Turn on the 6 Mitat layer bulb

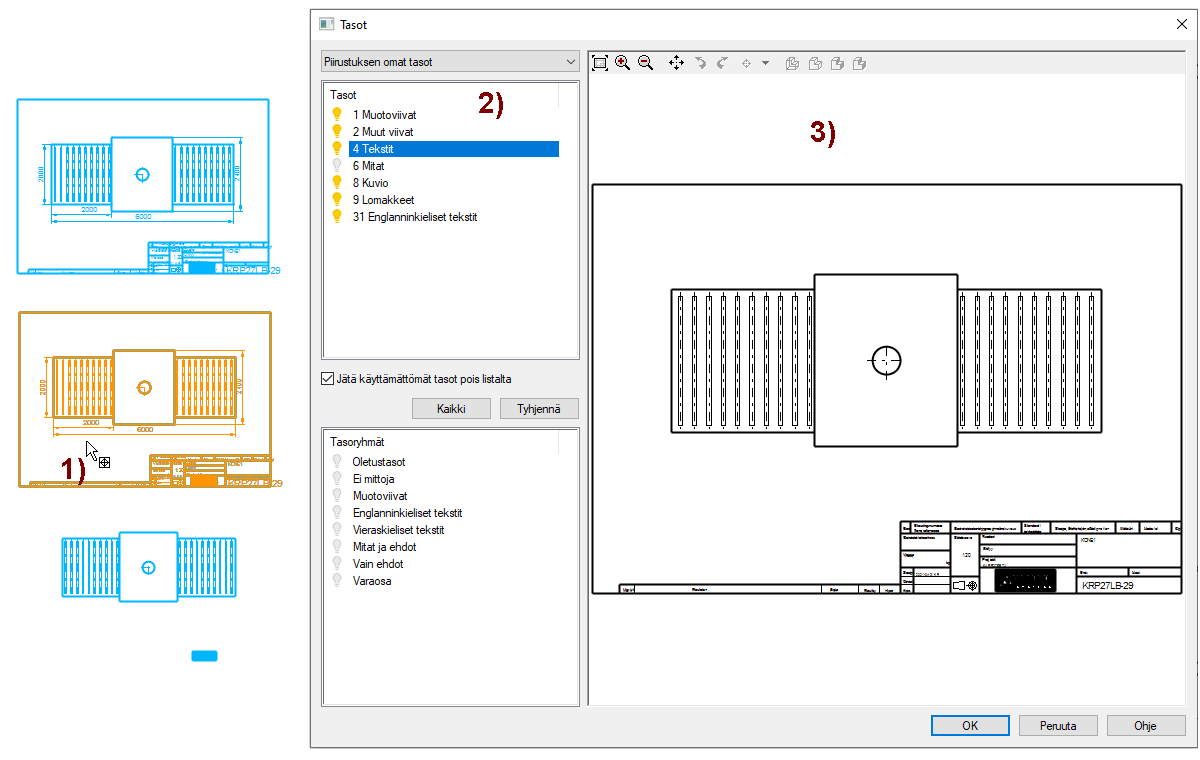pyautogui.click(x=337, y=166)
